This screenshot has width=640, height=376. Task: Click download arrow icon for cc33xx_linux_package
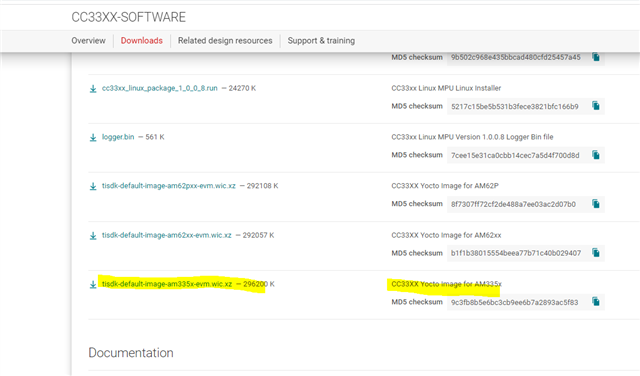point(93,89)
